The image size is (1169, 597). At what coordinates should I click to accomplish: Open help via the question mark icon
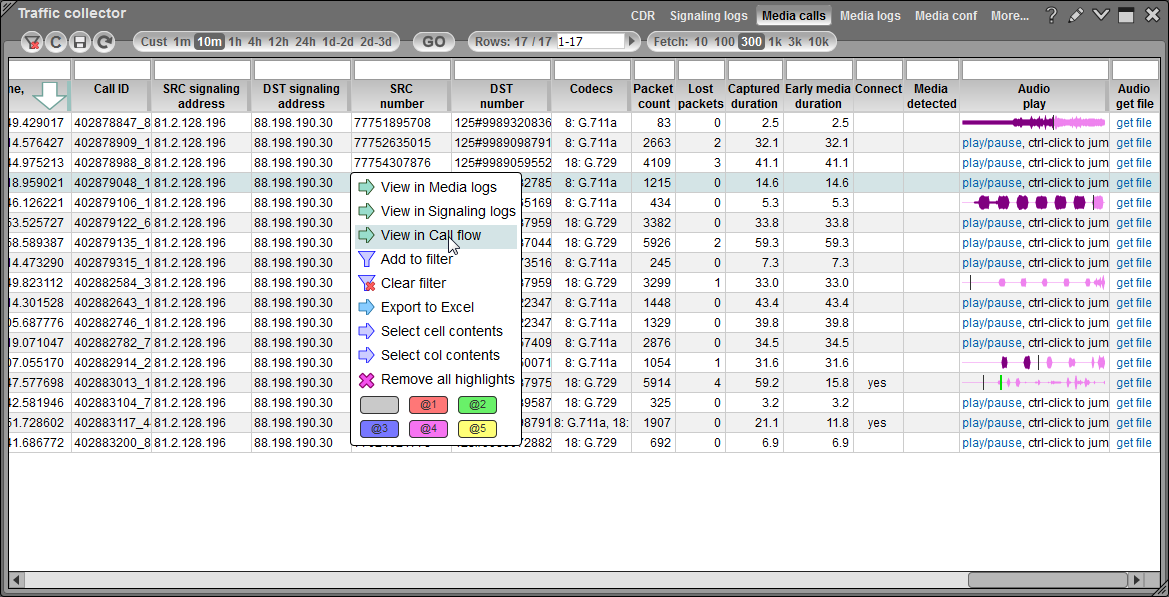coord(1052,15)
